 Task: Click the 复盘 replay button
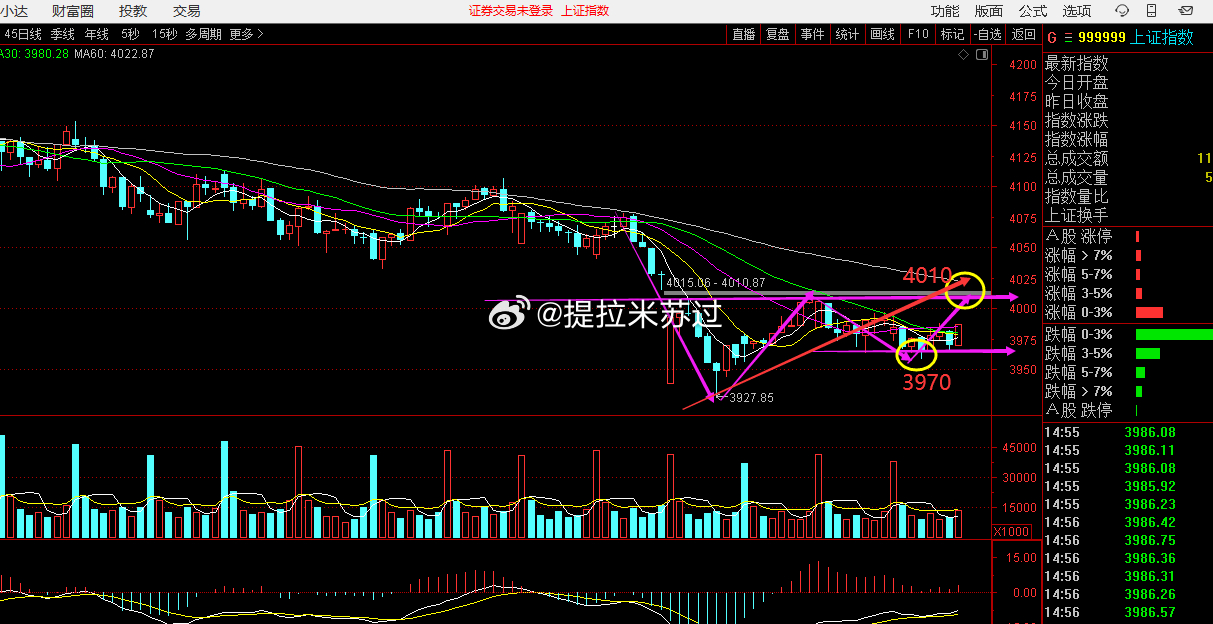click(778, 33)
